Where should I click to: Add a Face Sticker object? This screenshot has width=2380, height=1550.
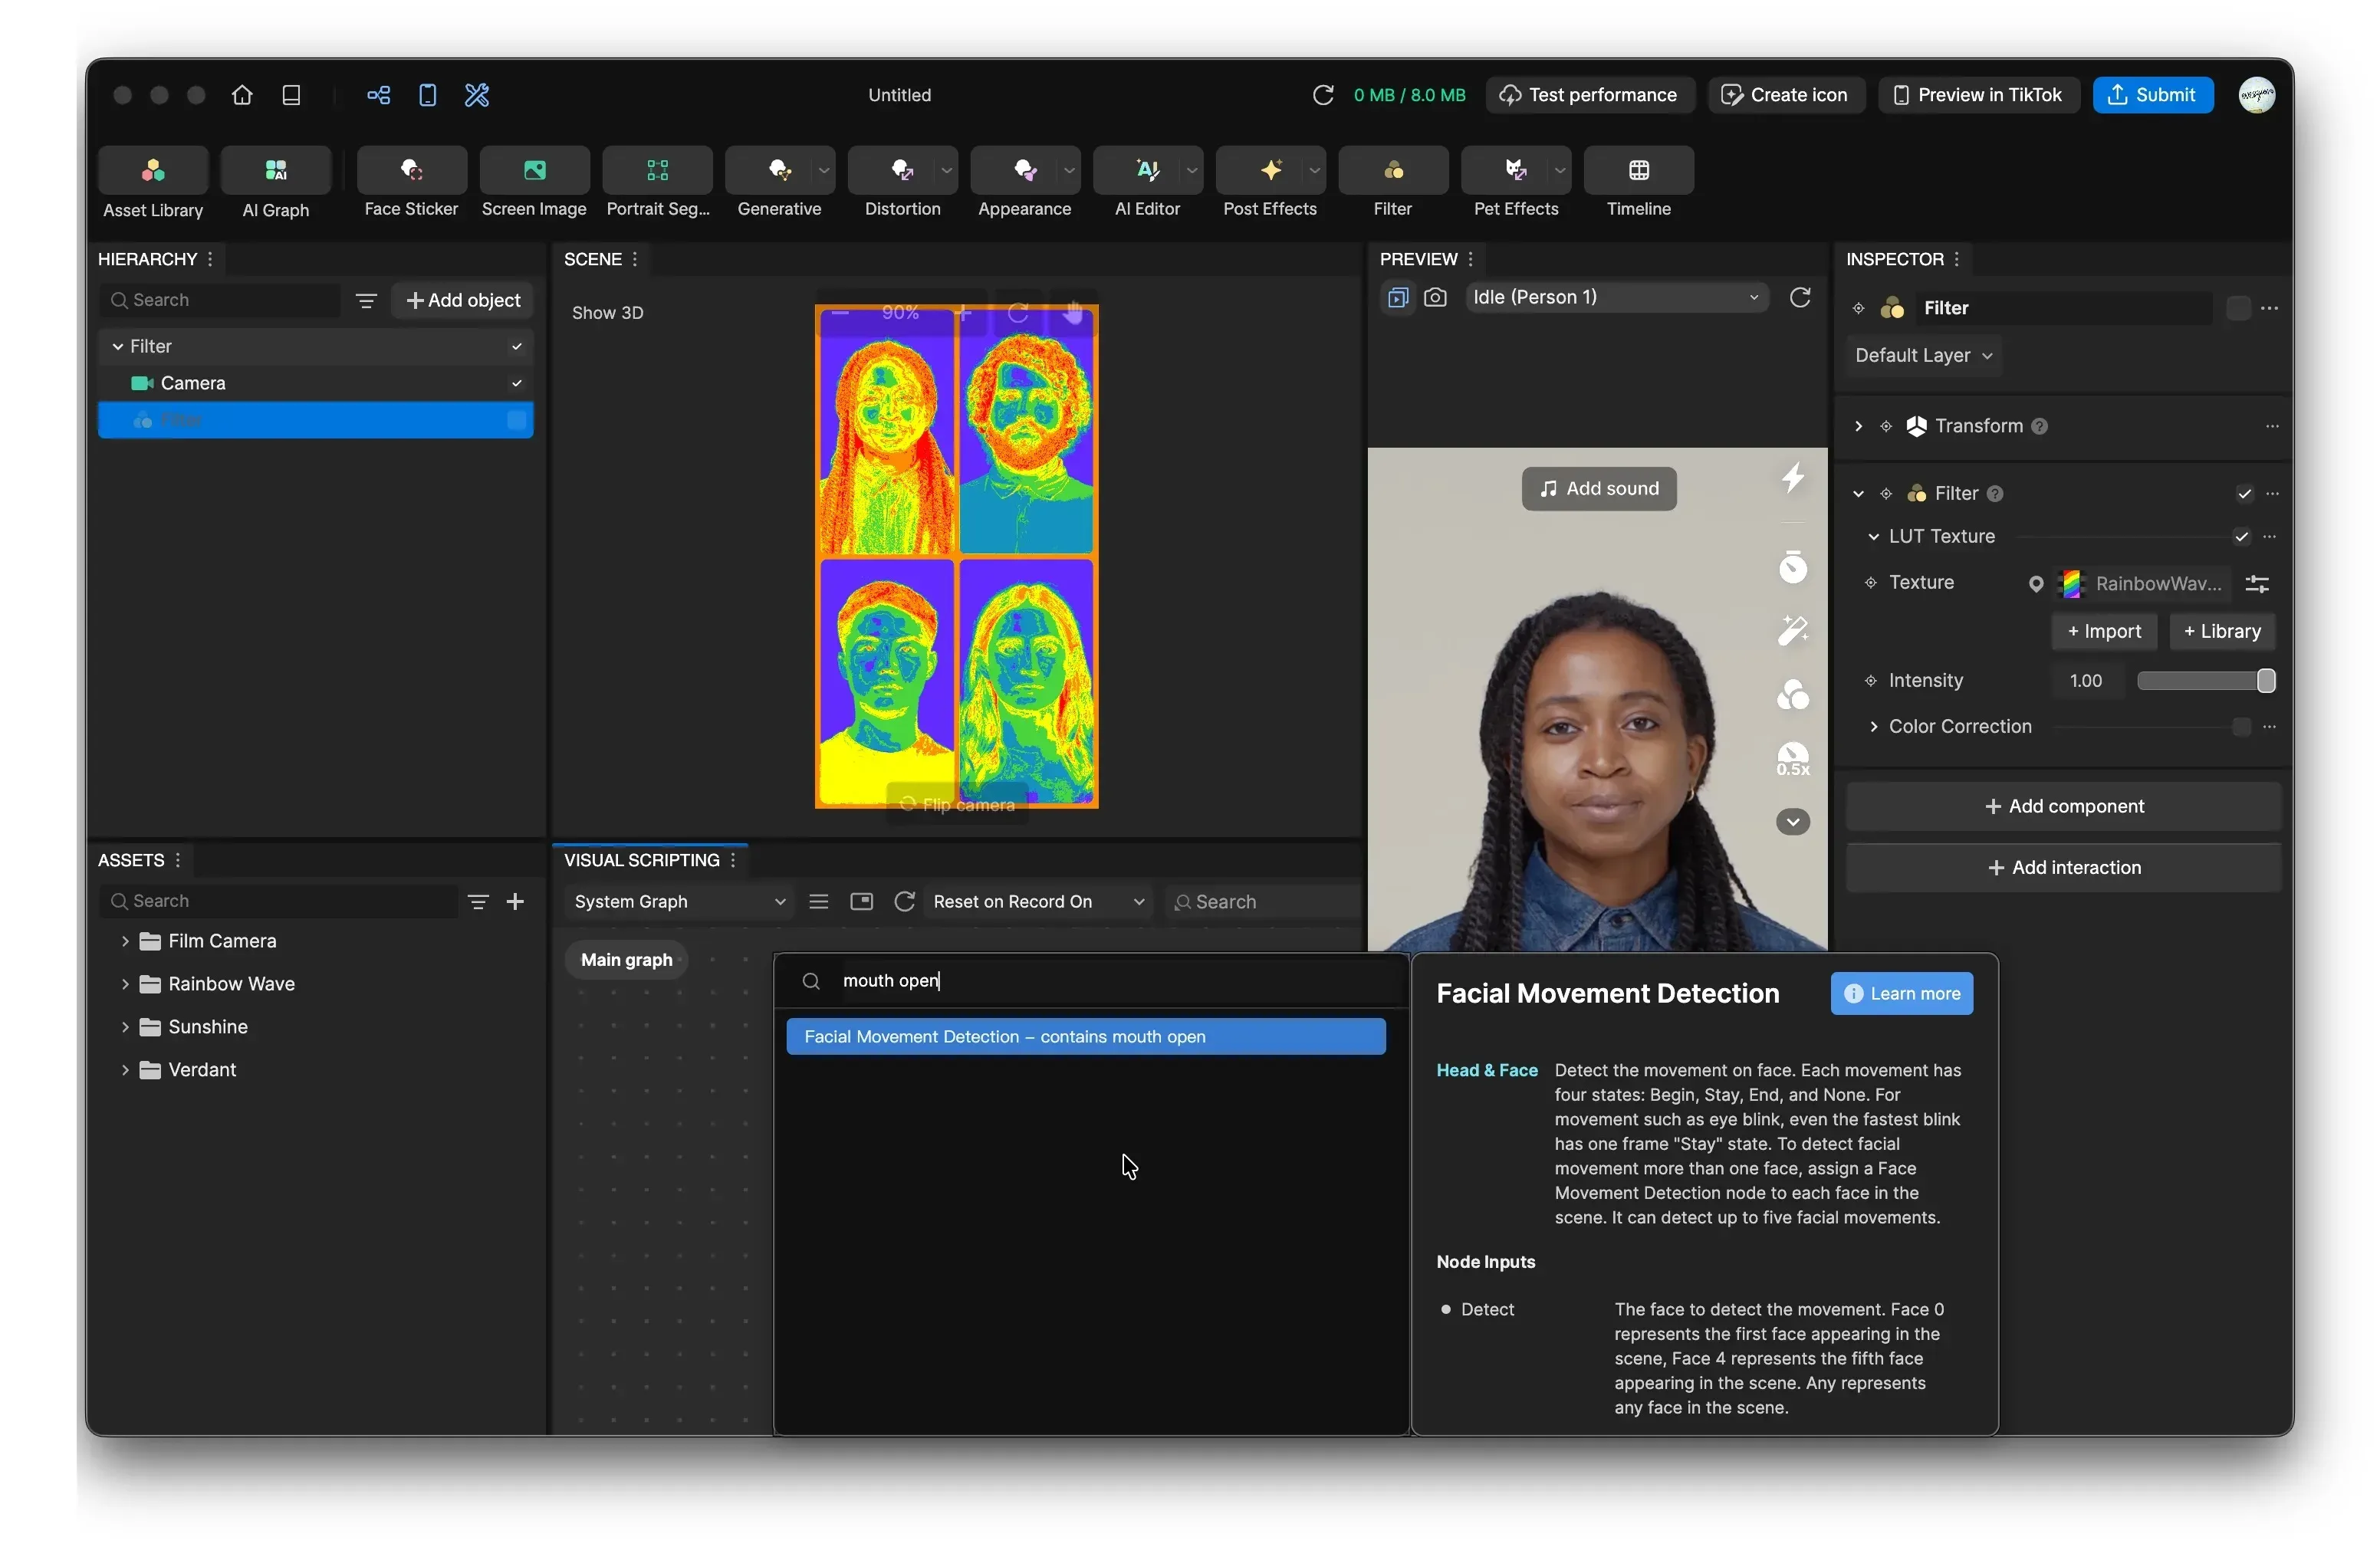(411, 171)
